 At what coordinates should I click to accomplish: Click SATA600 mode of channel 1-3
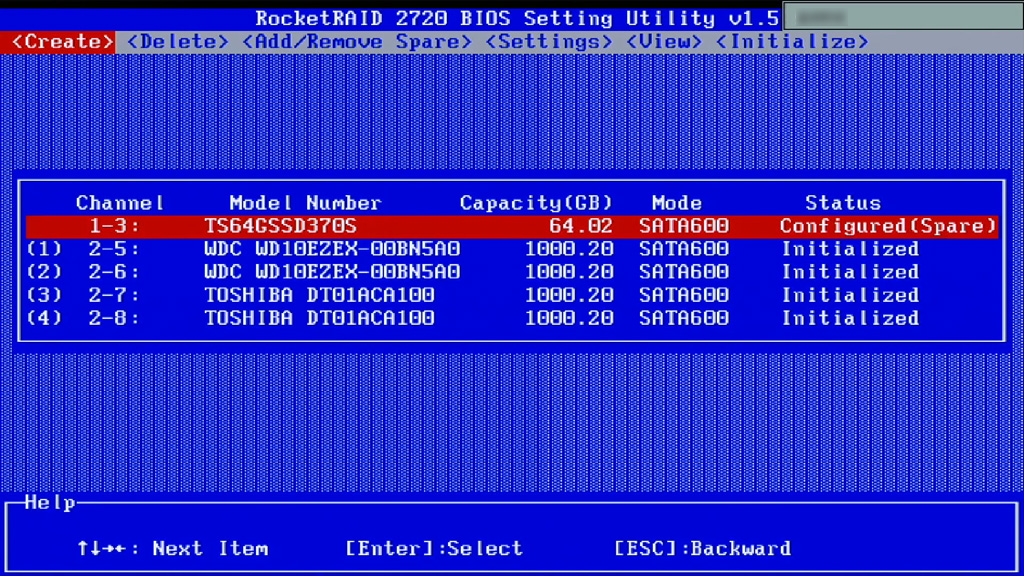point(684,226)
